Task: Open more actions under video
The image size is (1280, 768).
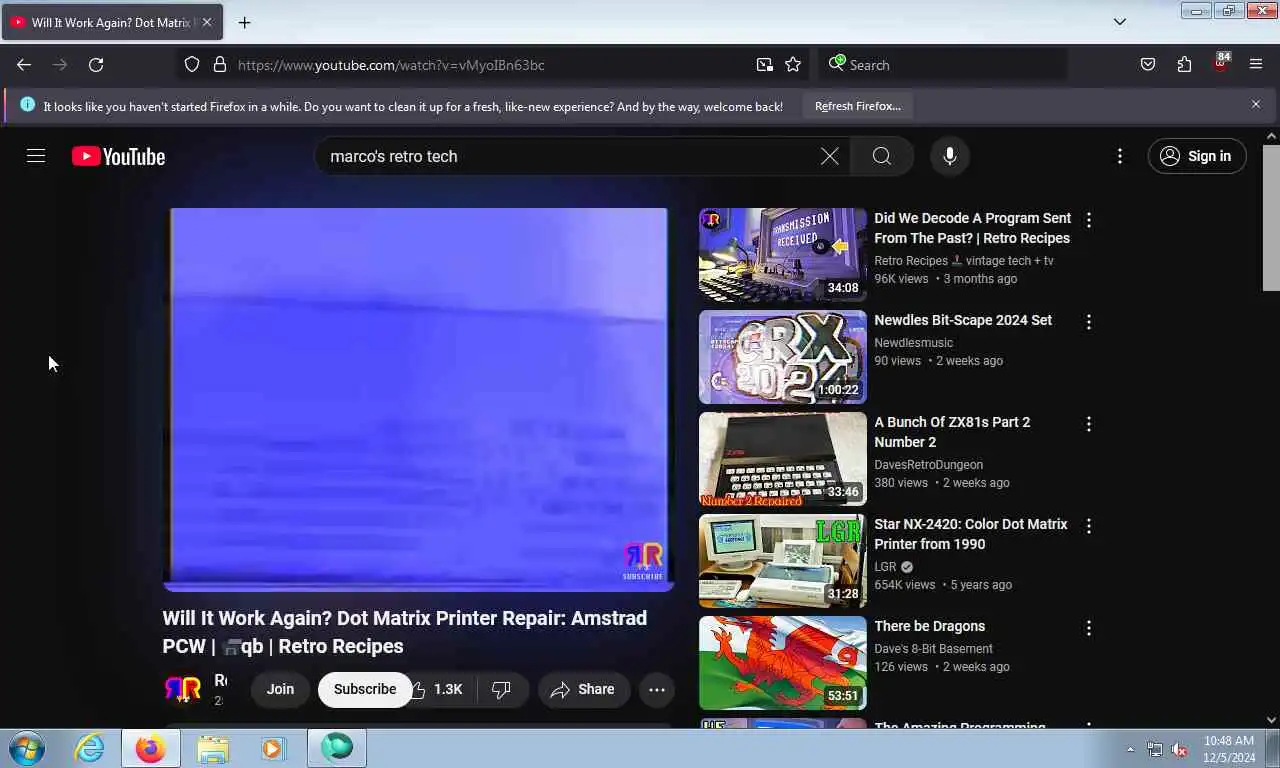Action: pos(657,689)
